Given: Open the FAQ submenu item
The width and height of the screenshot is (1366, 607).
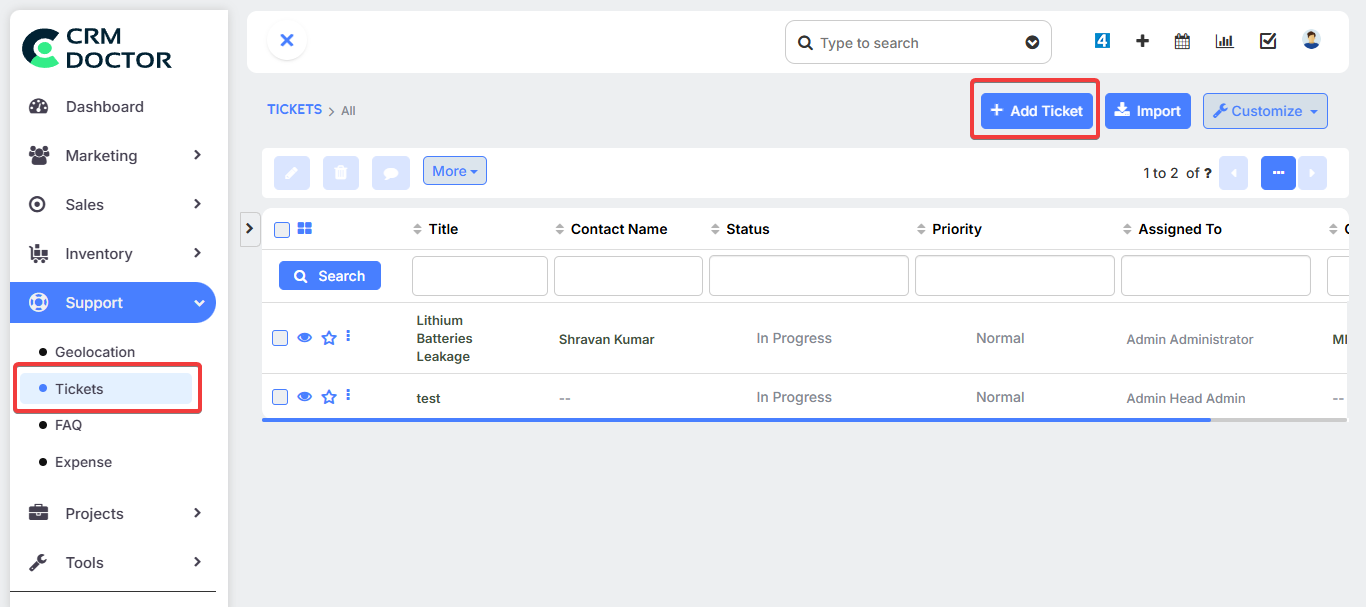Looking at the screenshot, I should click(x=68, y=425).
